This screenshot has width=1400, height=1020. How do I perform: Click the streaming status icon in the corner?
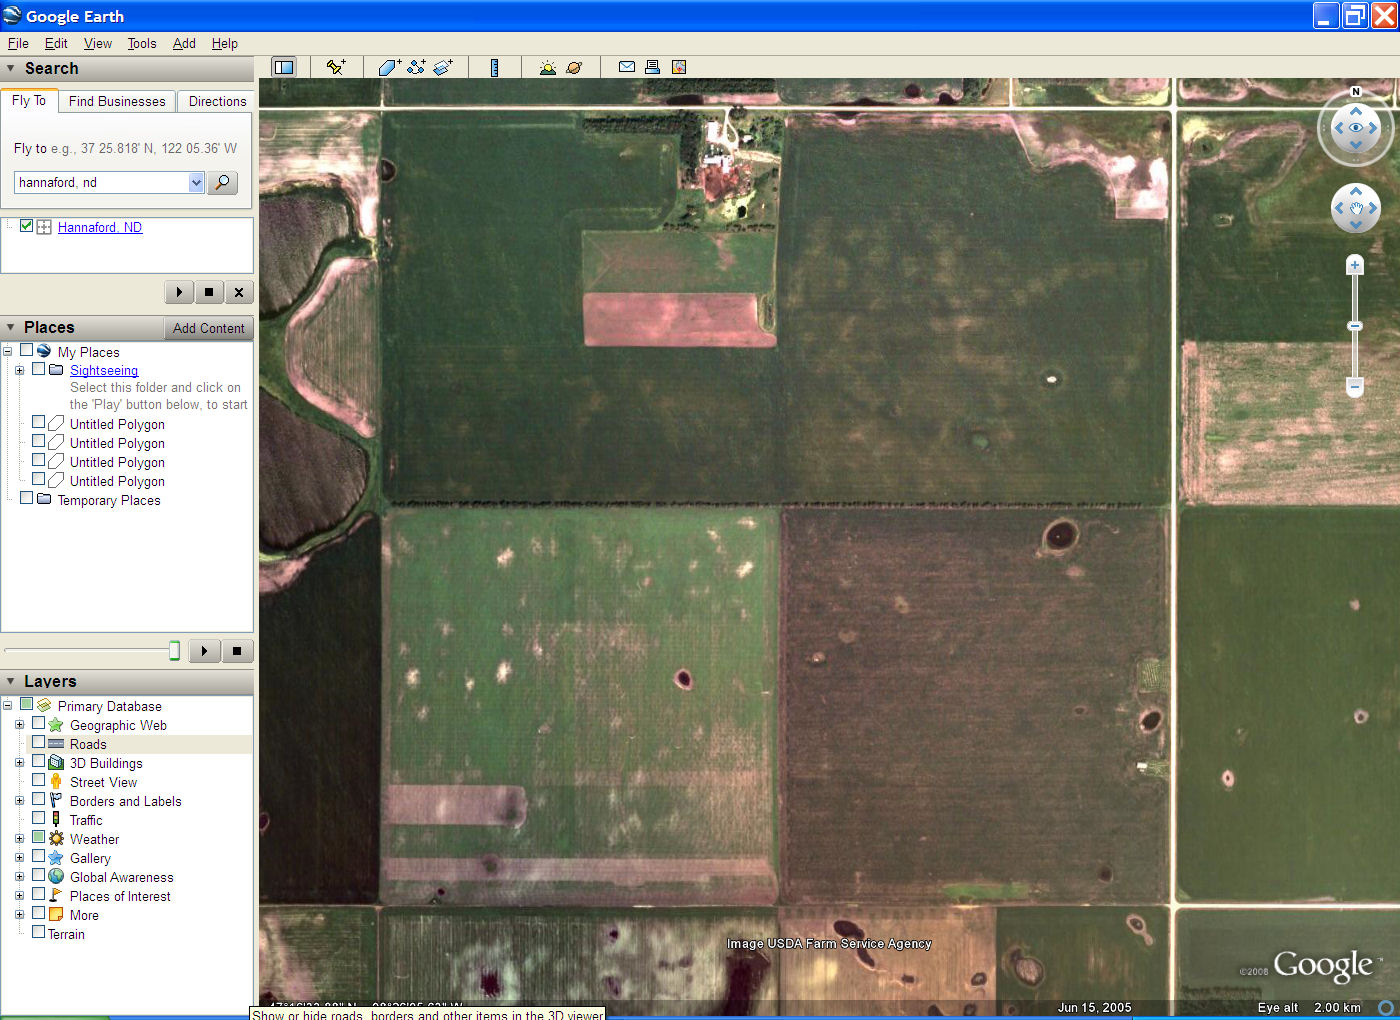[1387, 1008]
